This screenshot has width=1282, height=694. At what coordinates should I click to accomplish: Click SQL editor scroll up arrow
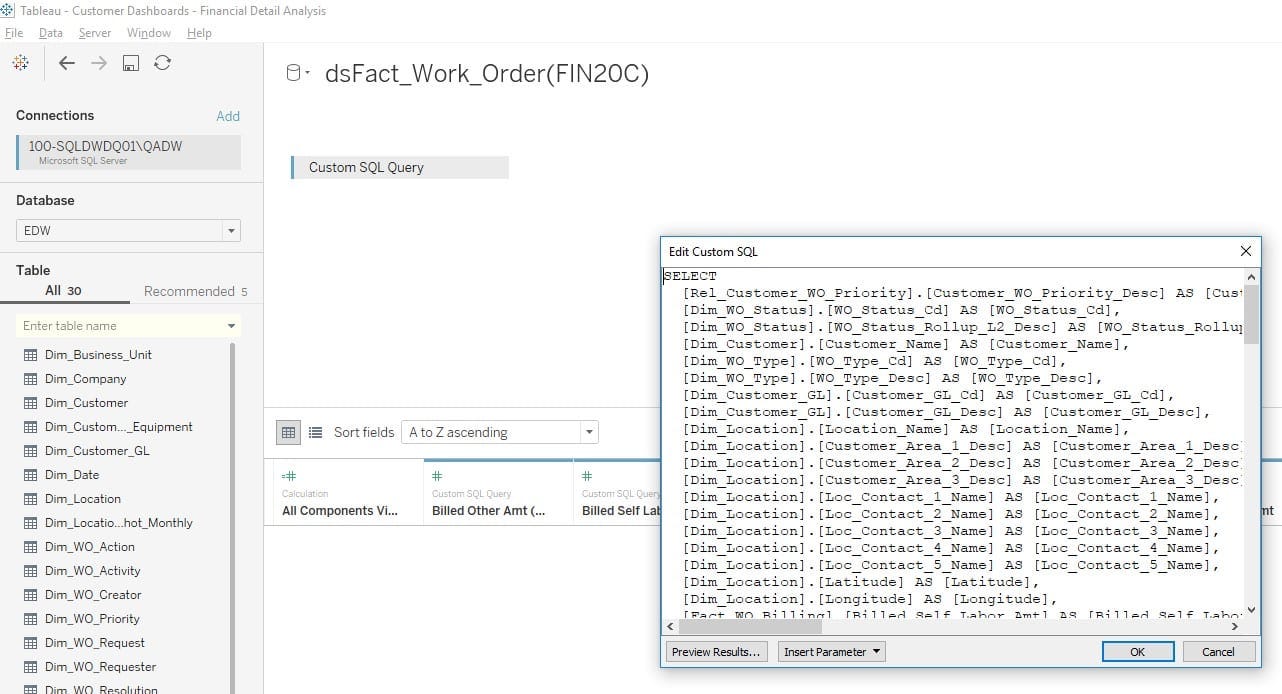pos(1251,276)
